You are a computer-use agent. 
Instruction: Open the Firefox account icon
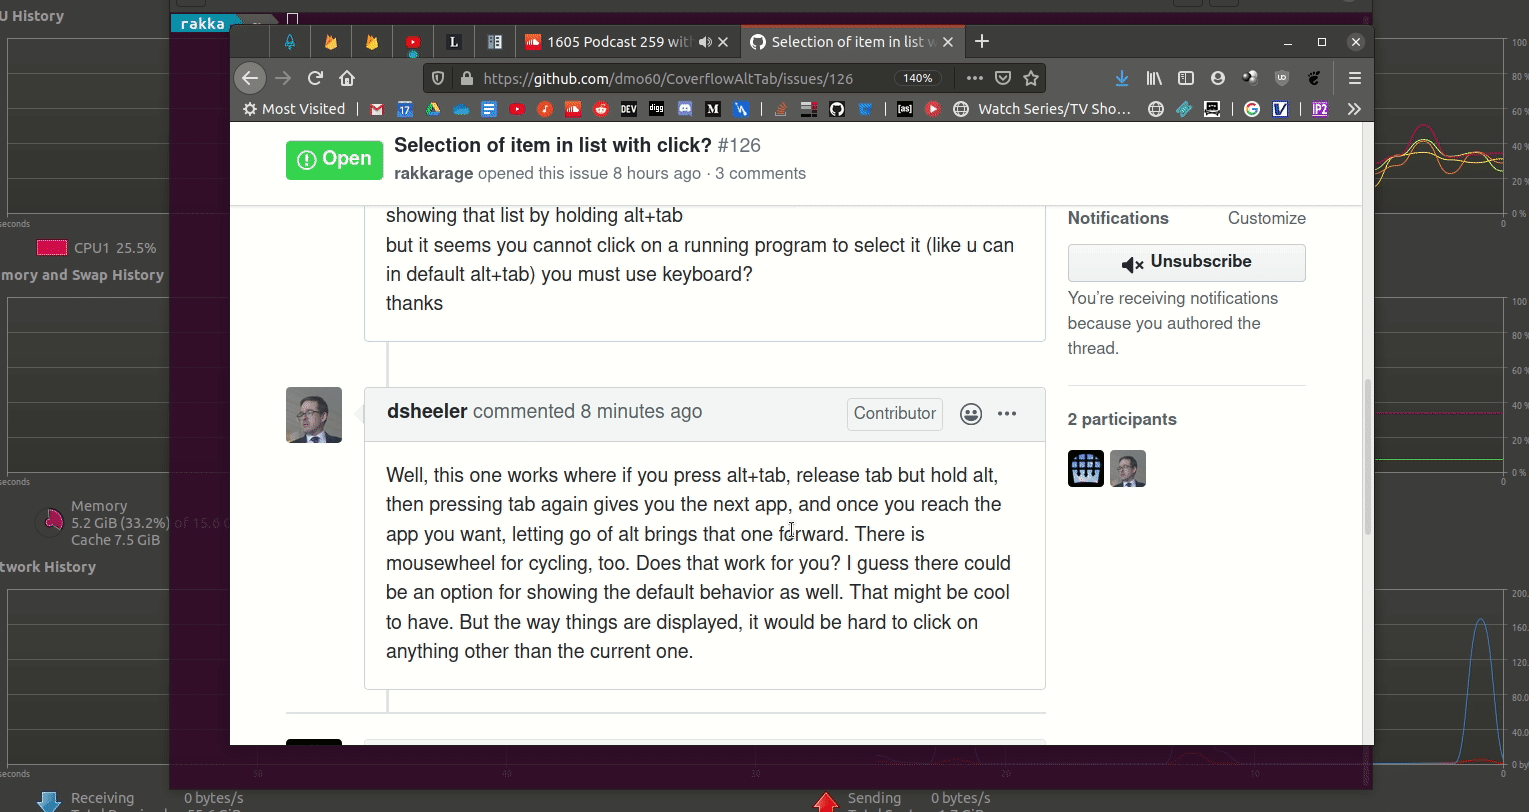click(1218, 78)
